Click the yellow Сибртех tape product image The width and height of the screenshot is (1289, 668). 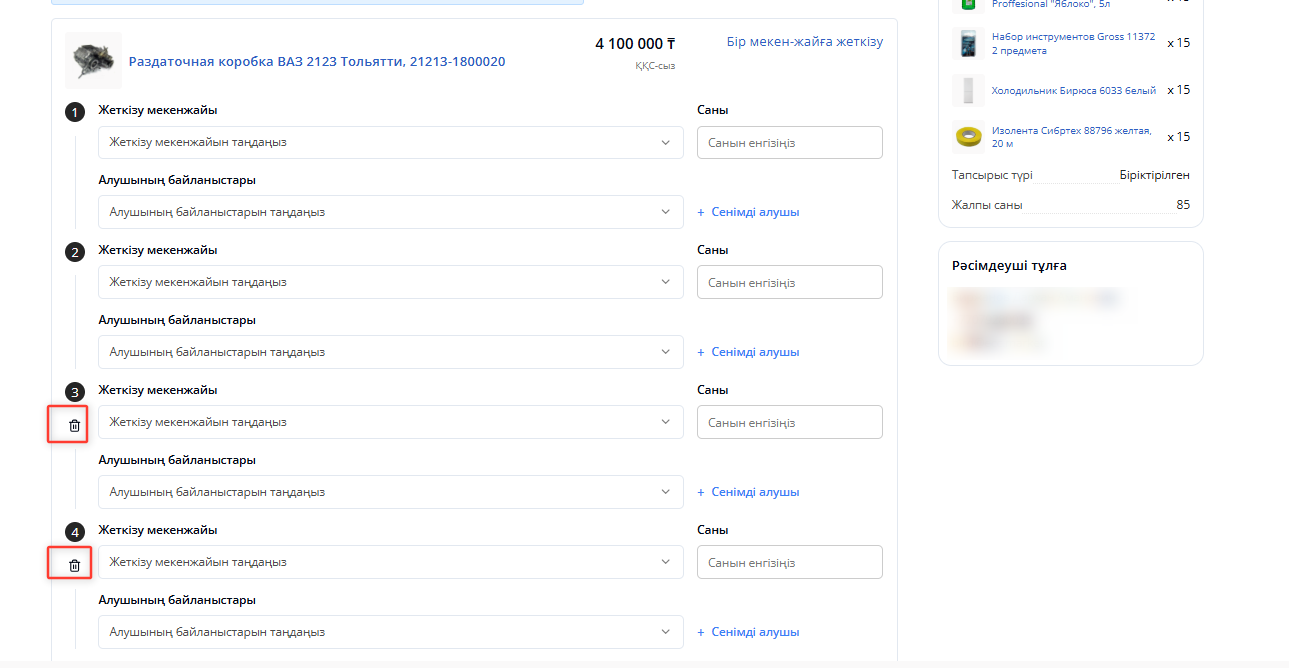(967, 136)
